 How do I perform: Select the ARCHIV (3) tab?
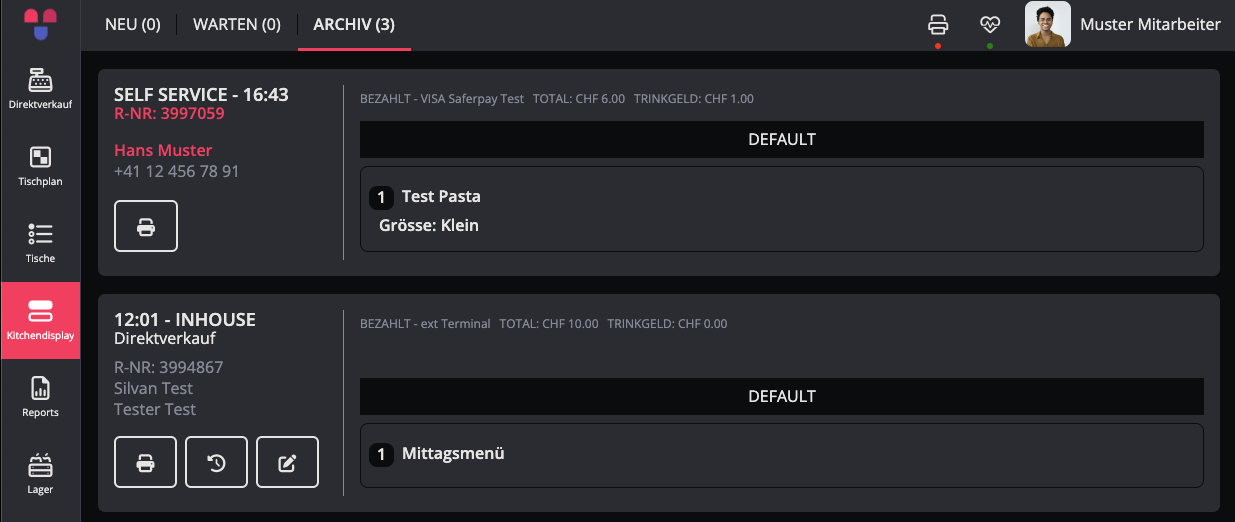pyautogui.click(x=354, y=25)
